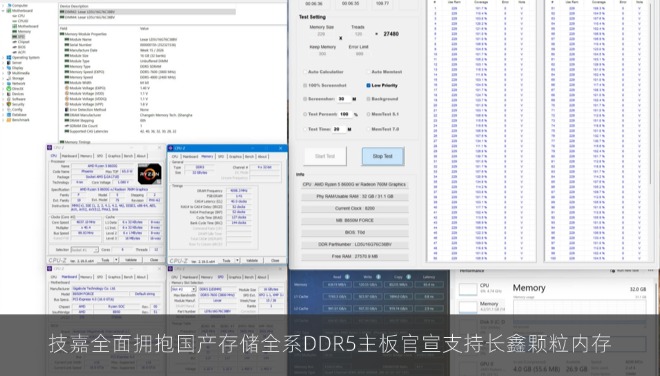Open the Socket selection dropdown in CPU-Z

click(96, 250)
